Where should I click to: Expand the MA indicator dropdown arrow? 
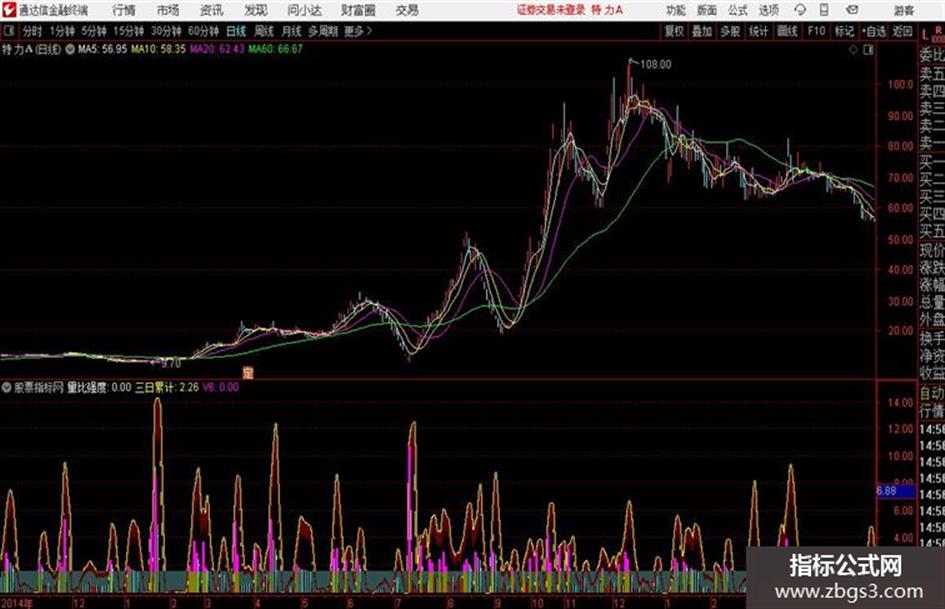(70, 49)
